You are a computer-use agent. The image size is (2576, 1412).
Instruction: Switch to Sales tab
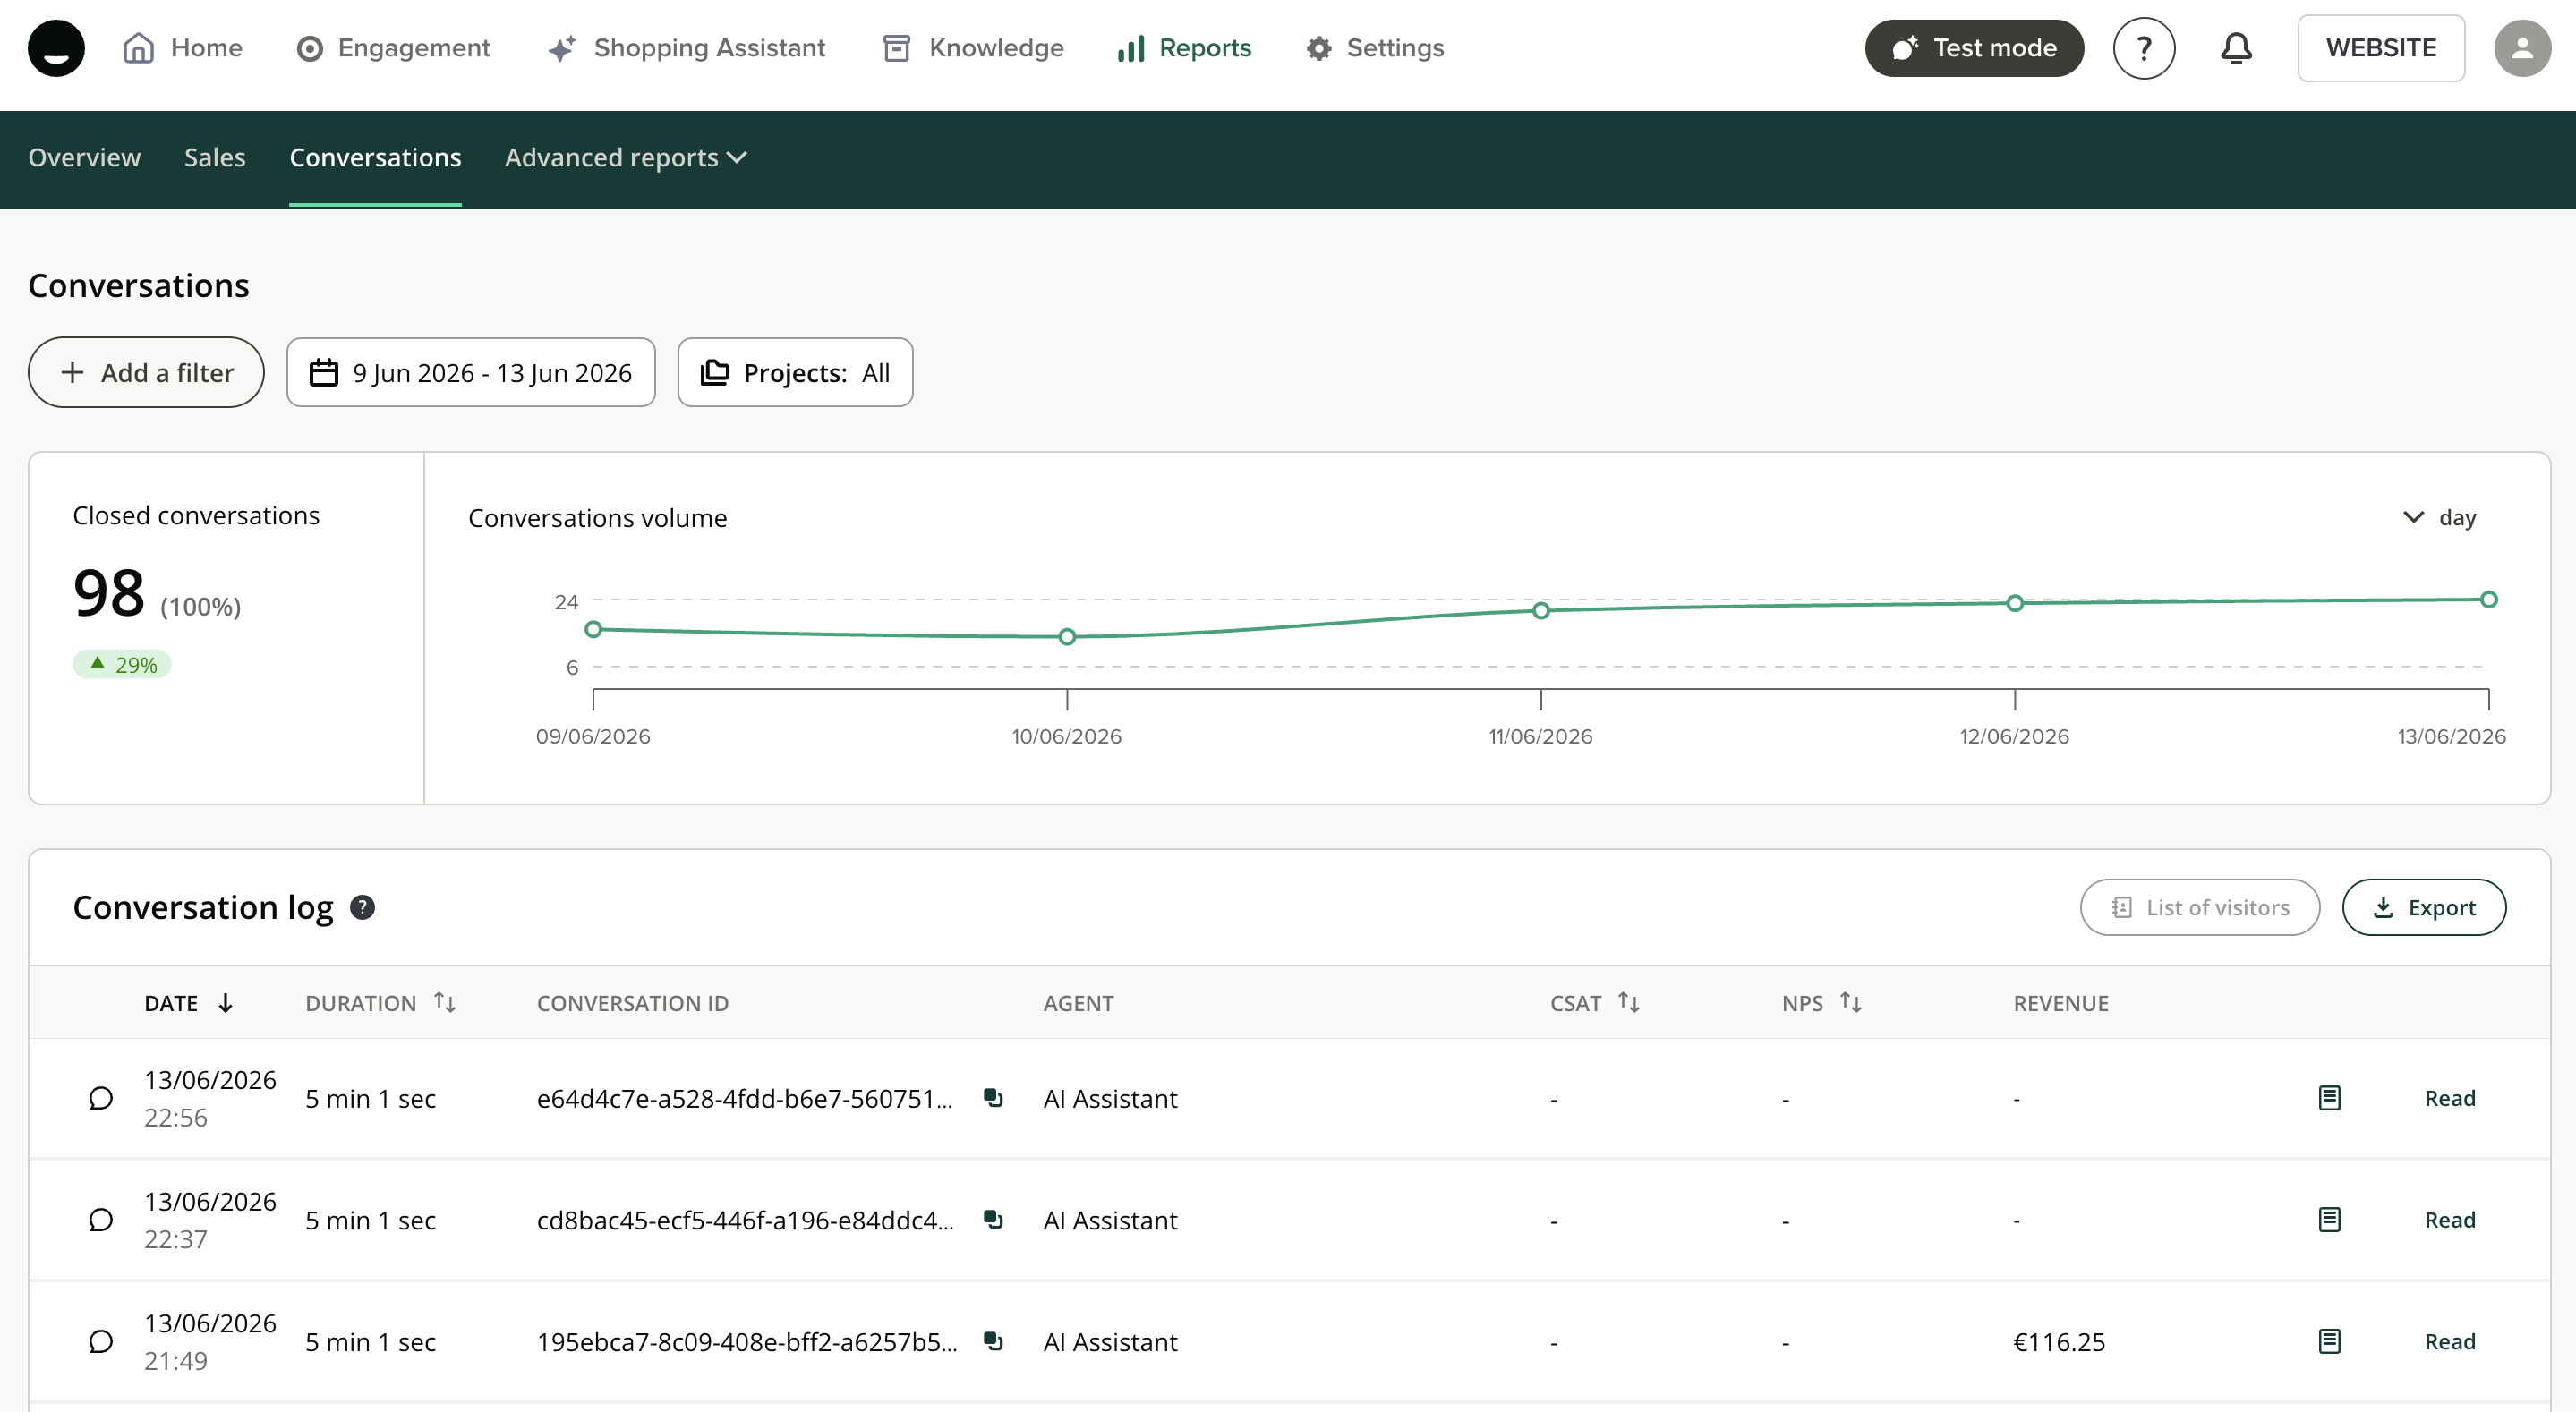point(215,158)
